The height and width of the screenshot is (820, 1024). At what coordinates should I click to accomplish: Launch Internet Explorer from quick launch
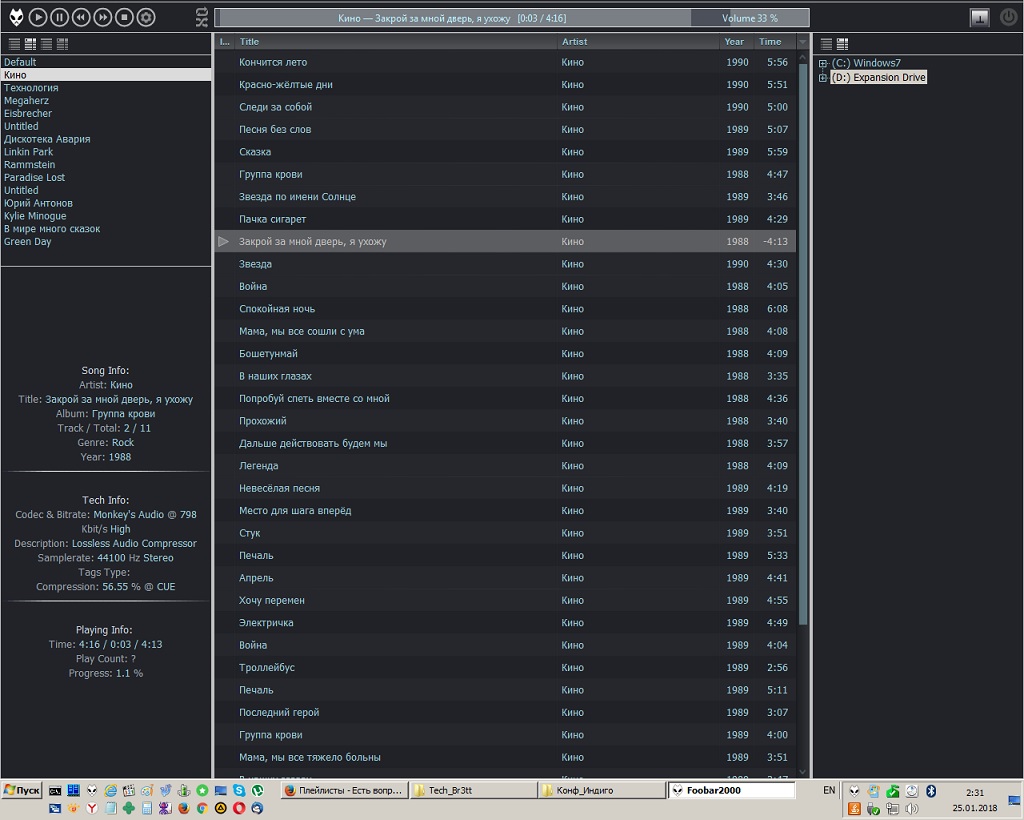(x=110, y=790)
